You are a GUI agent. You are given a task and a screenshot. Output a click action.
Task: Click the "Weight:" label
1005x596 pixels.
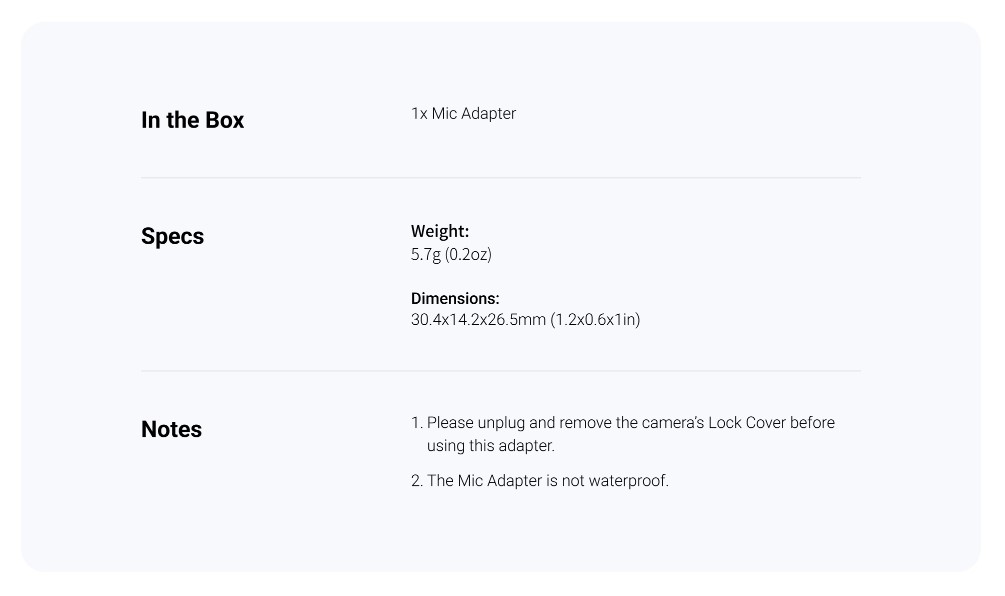440,231
